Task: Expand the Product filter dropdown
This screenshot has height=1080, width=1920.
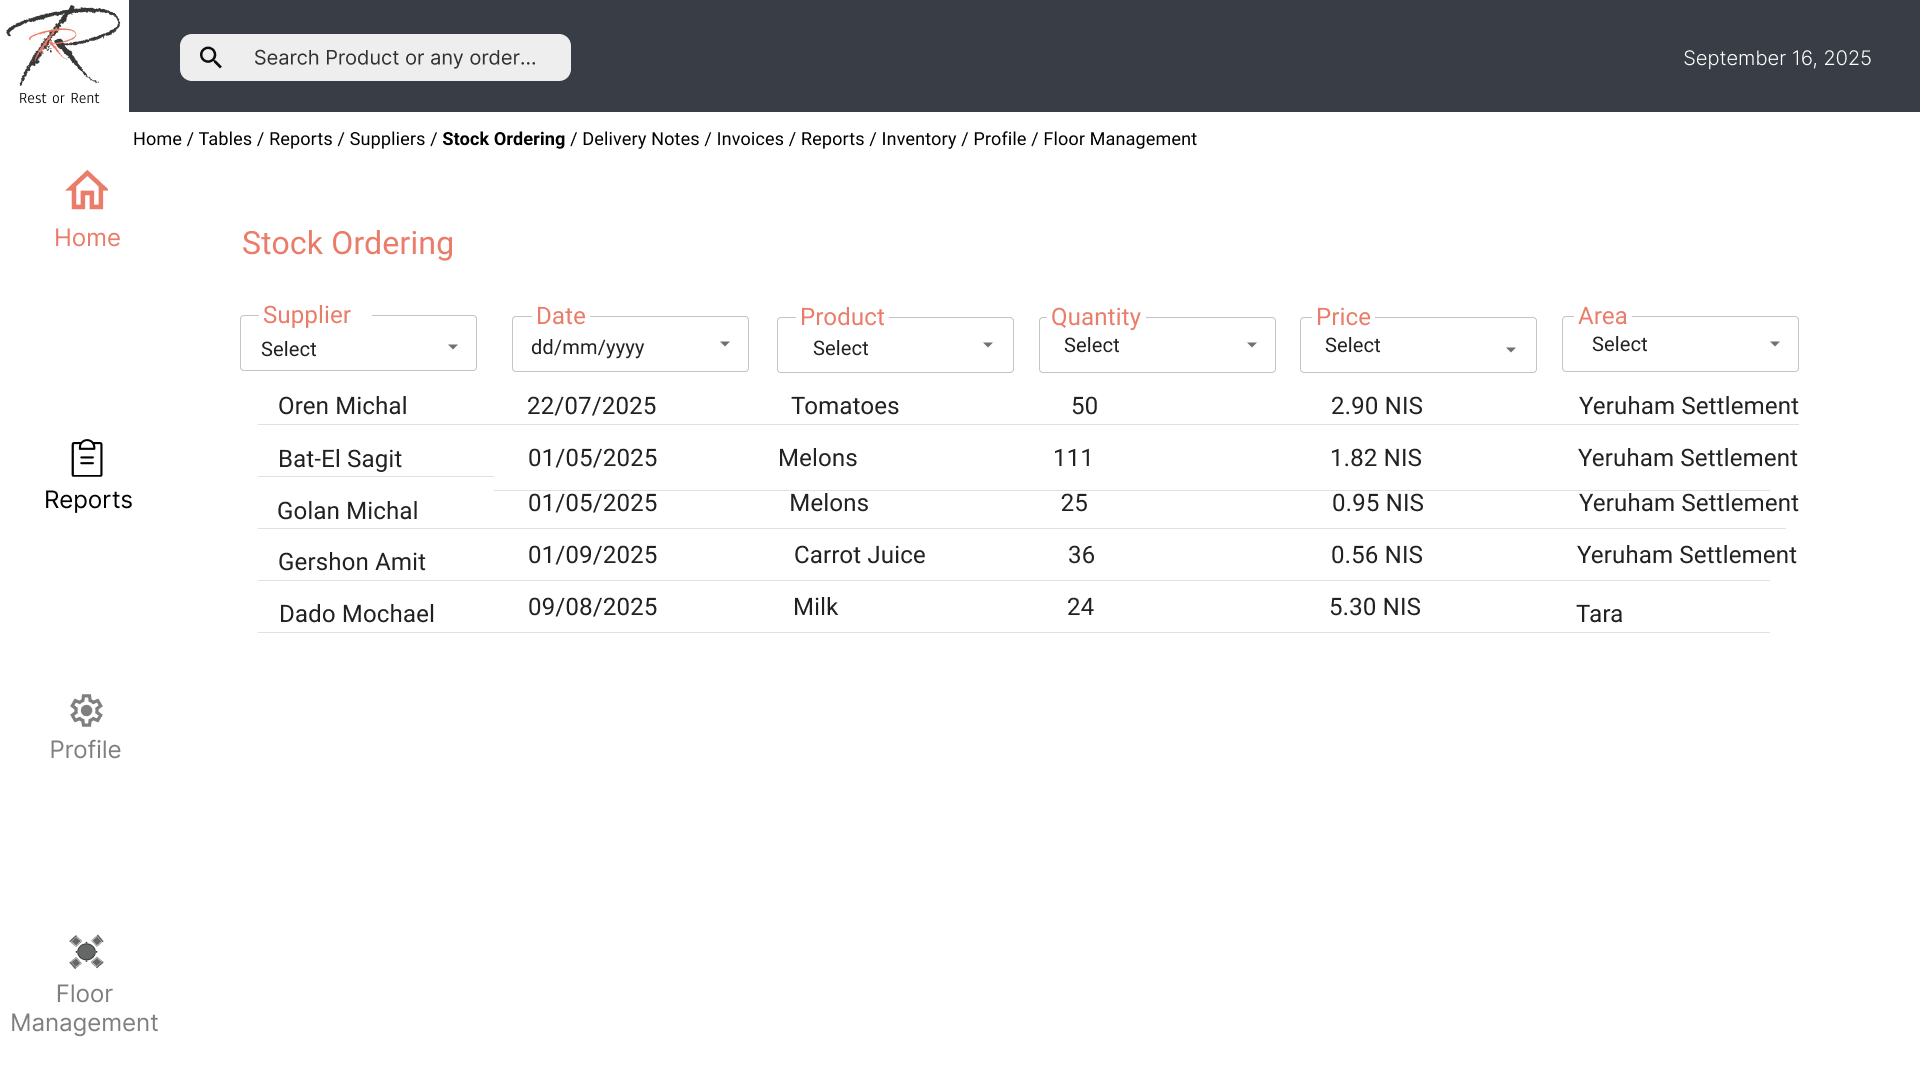Action: 988,345
